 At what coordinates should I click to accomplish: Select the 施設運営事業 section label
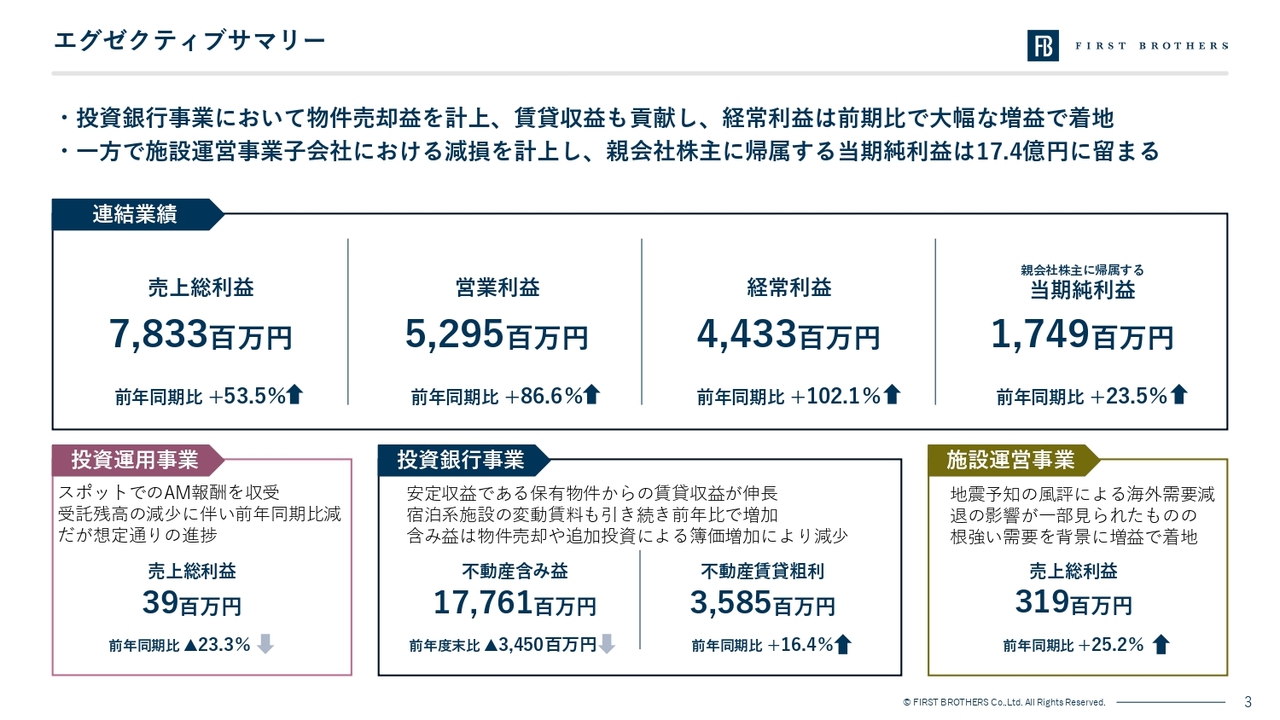1010,460
